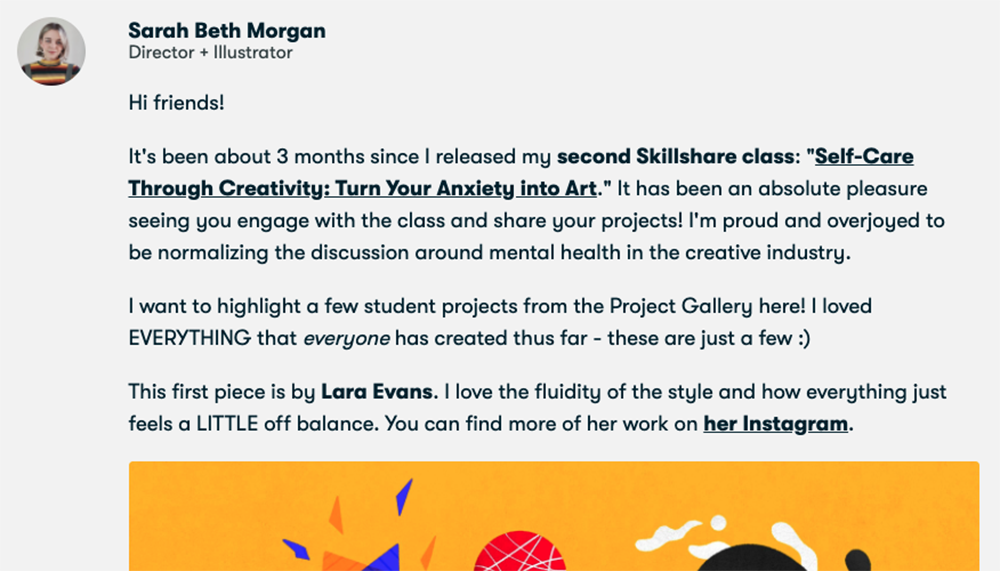Click Sarah Beth Morgan's profile avatar
The height and width of the screenshot is (571, 1000).
[51, 51]
